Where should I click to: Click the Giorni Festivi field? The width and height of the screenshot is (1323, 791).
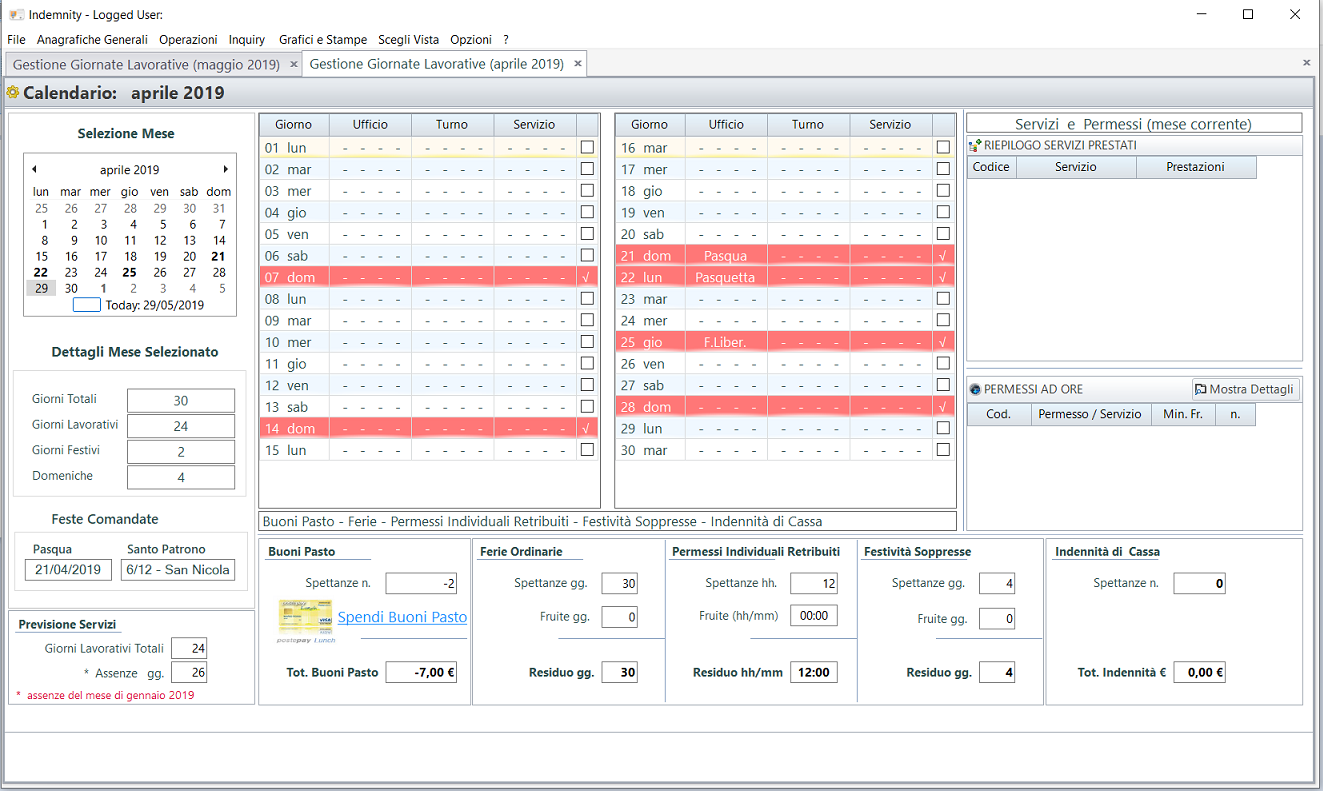[x=181, y=452]
